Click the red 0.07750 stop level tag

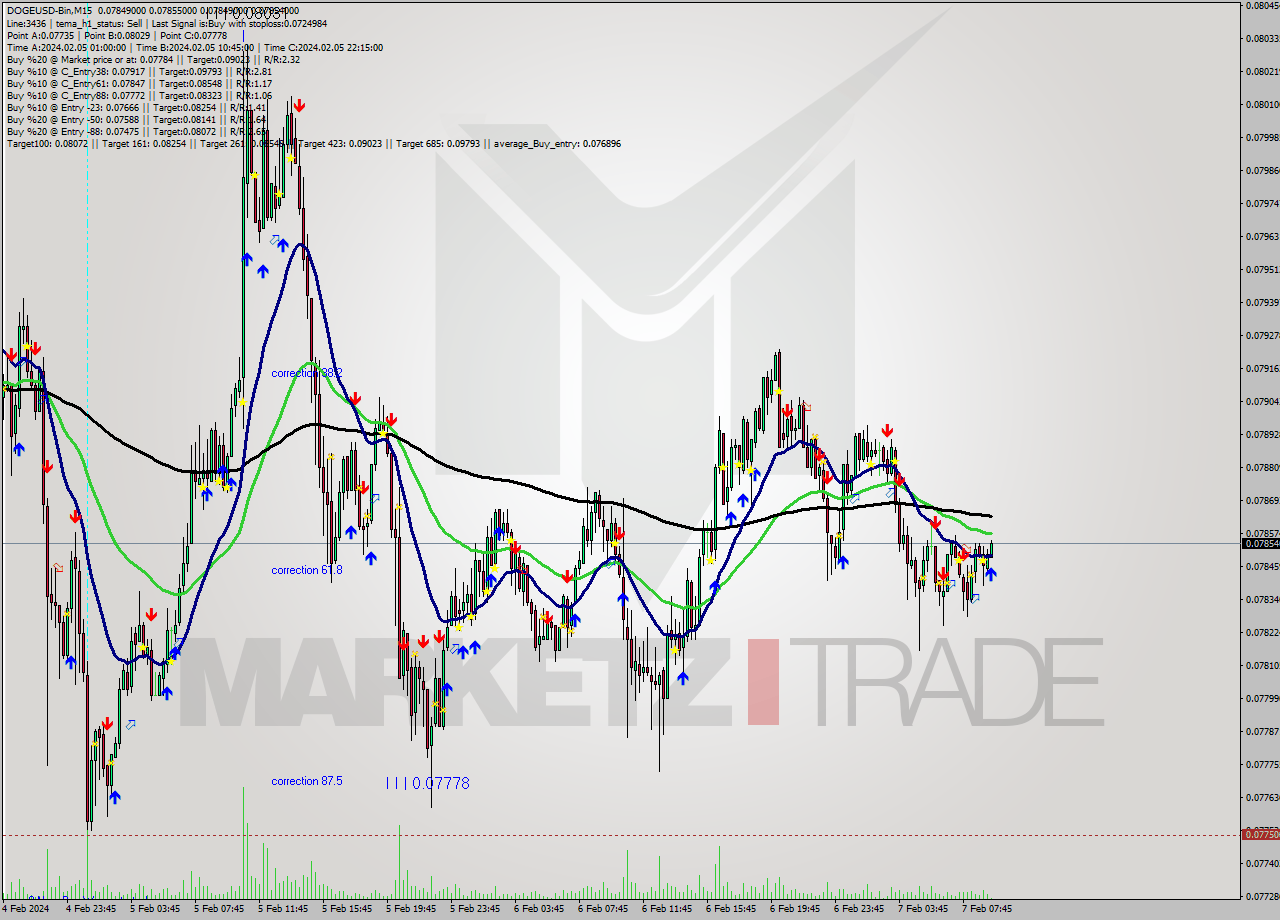(1260, 834)
